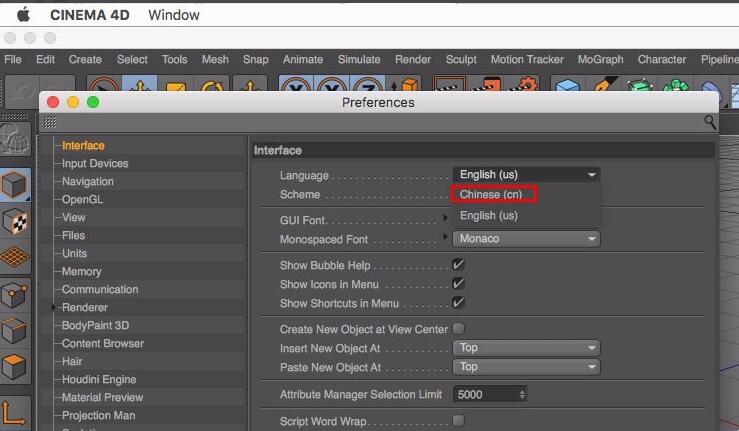Open the File menu

tap(13, 59)
